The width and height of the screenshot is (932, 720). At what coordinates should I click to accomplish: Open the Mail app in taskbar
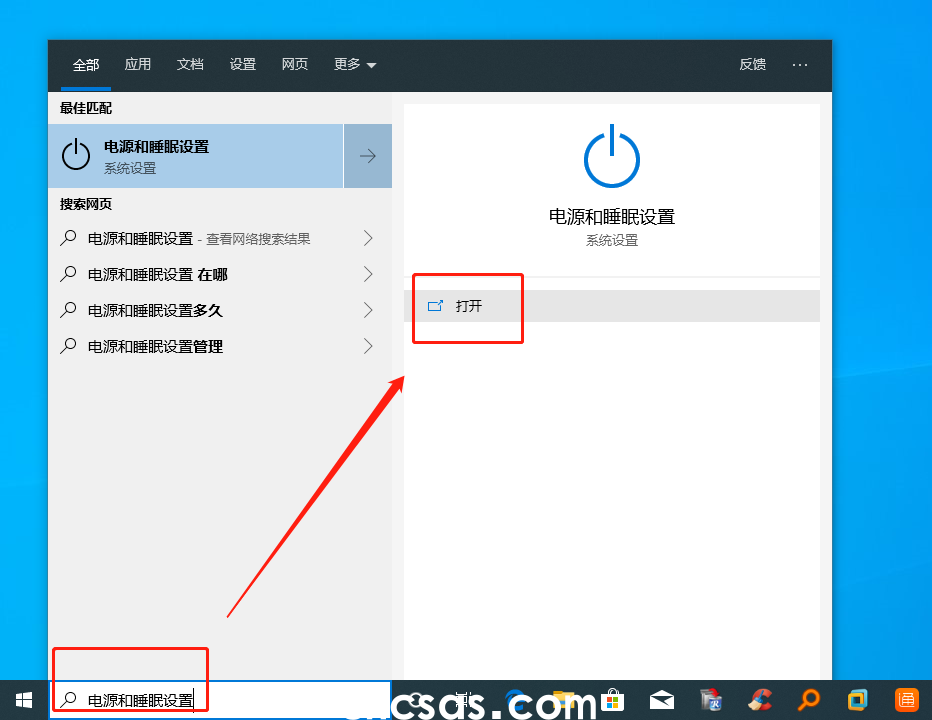(x=662, y=700)
